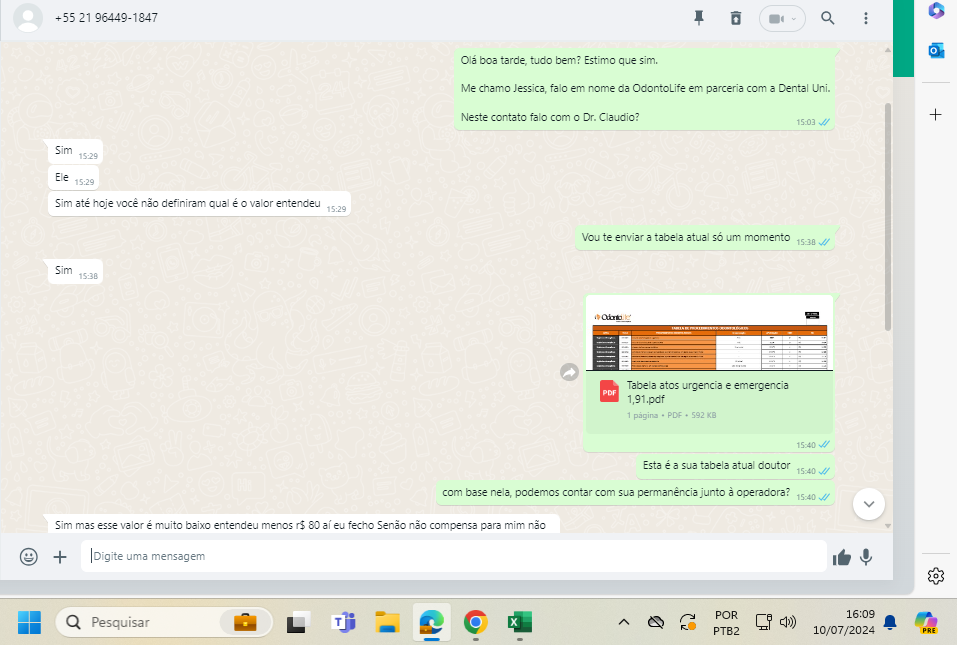Click the delete trash icon in chat header
Screen dimensions: 957x645
click(736, 18)
